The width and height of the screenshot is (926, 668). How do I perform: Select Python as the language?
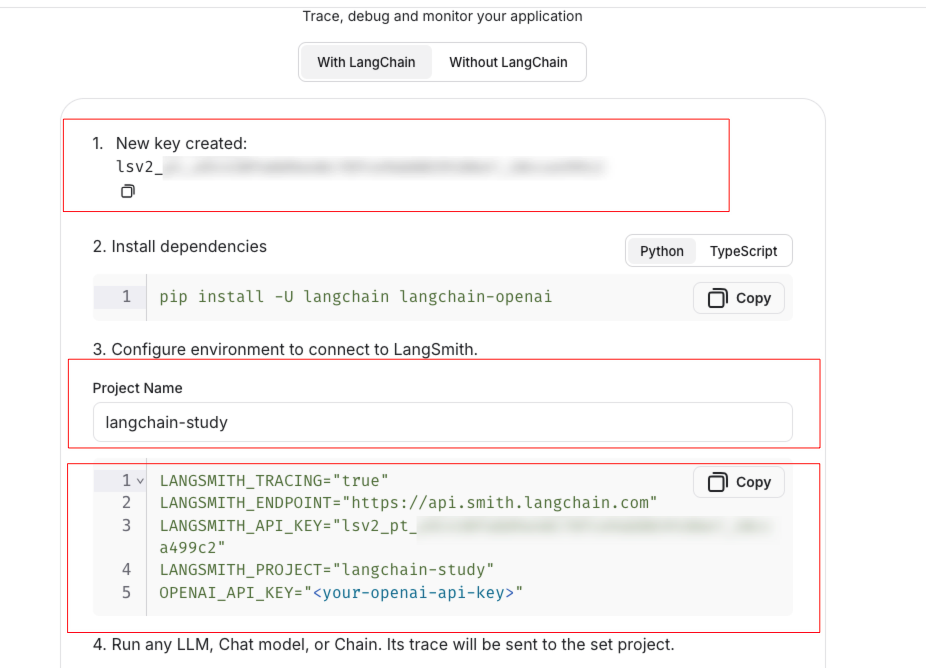[x=661, y=251]
